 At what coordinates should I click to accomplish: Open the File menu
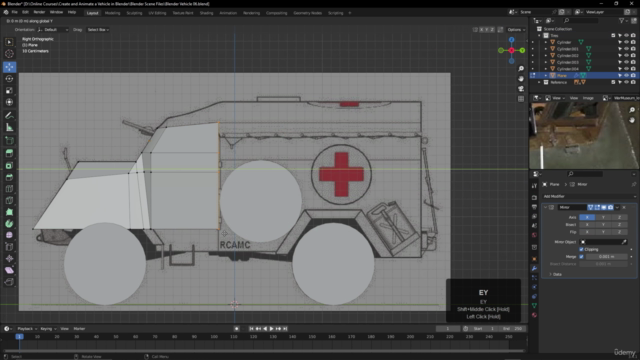coord(14,12)
